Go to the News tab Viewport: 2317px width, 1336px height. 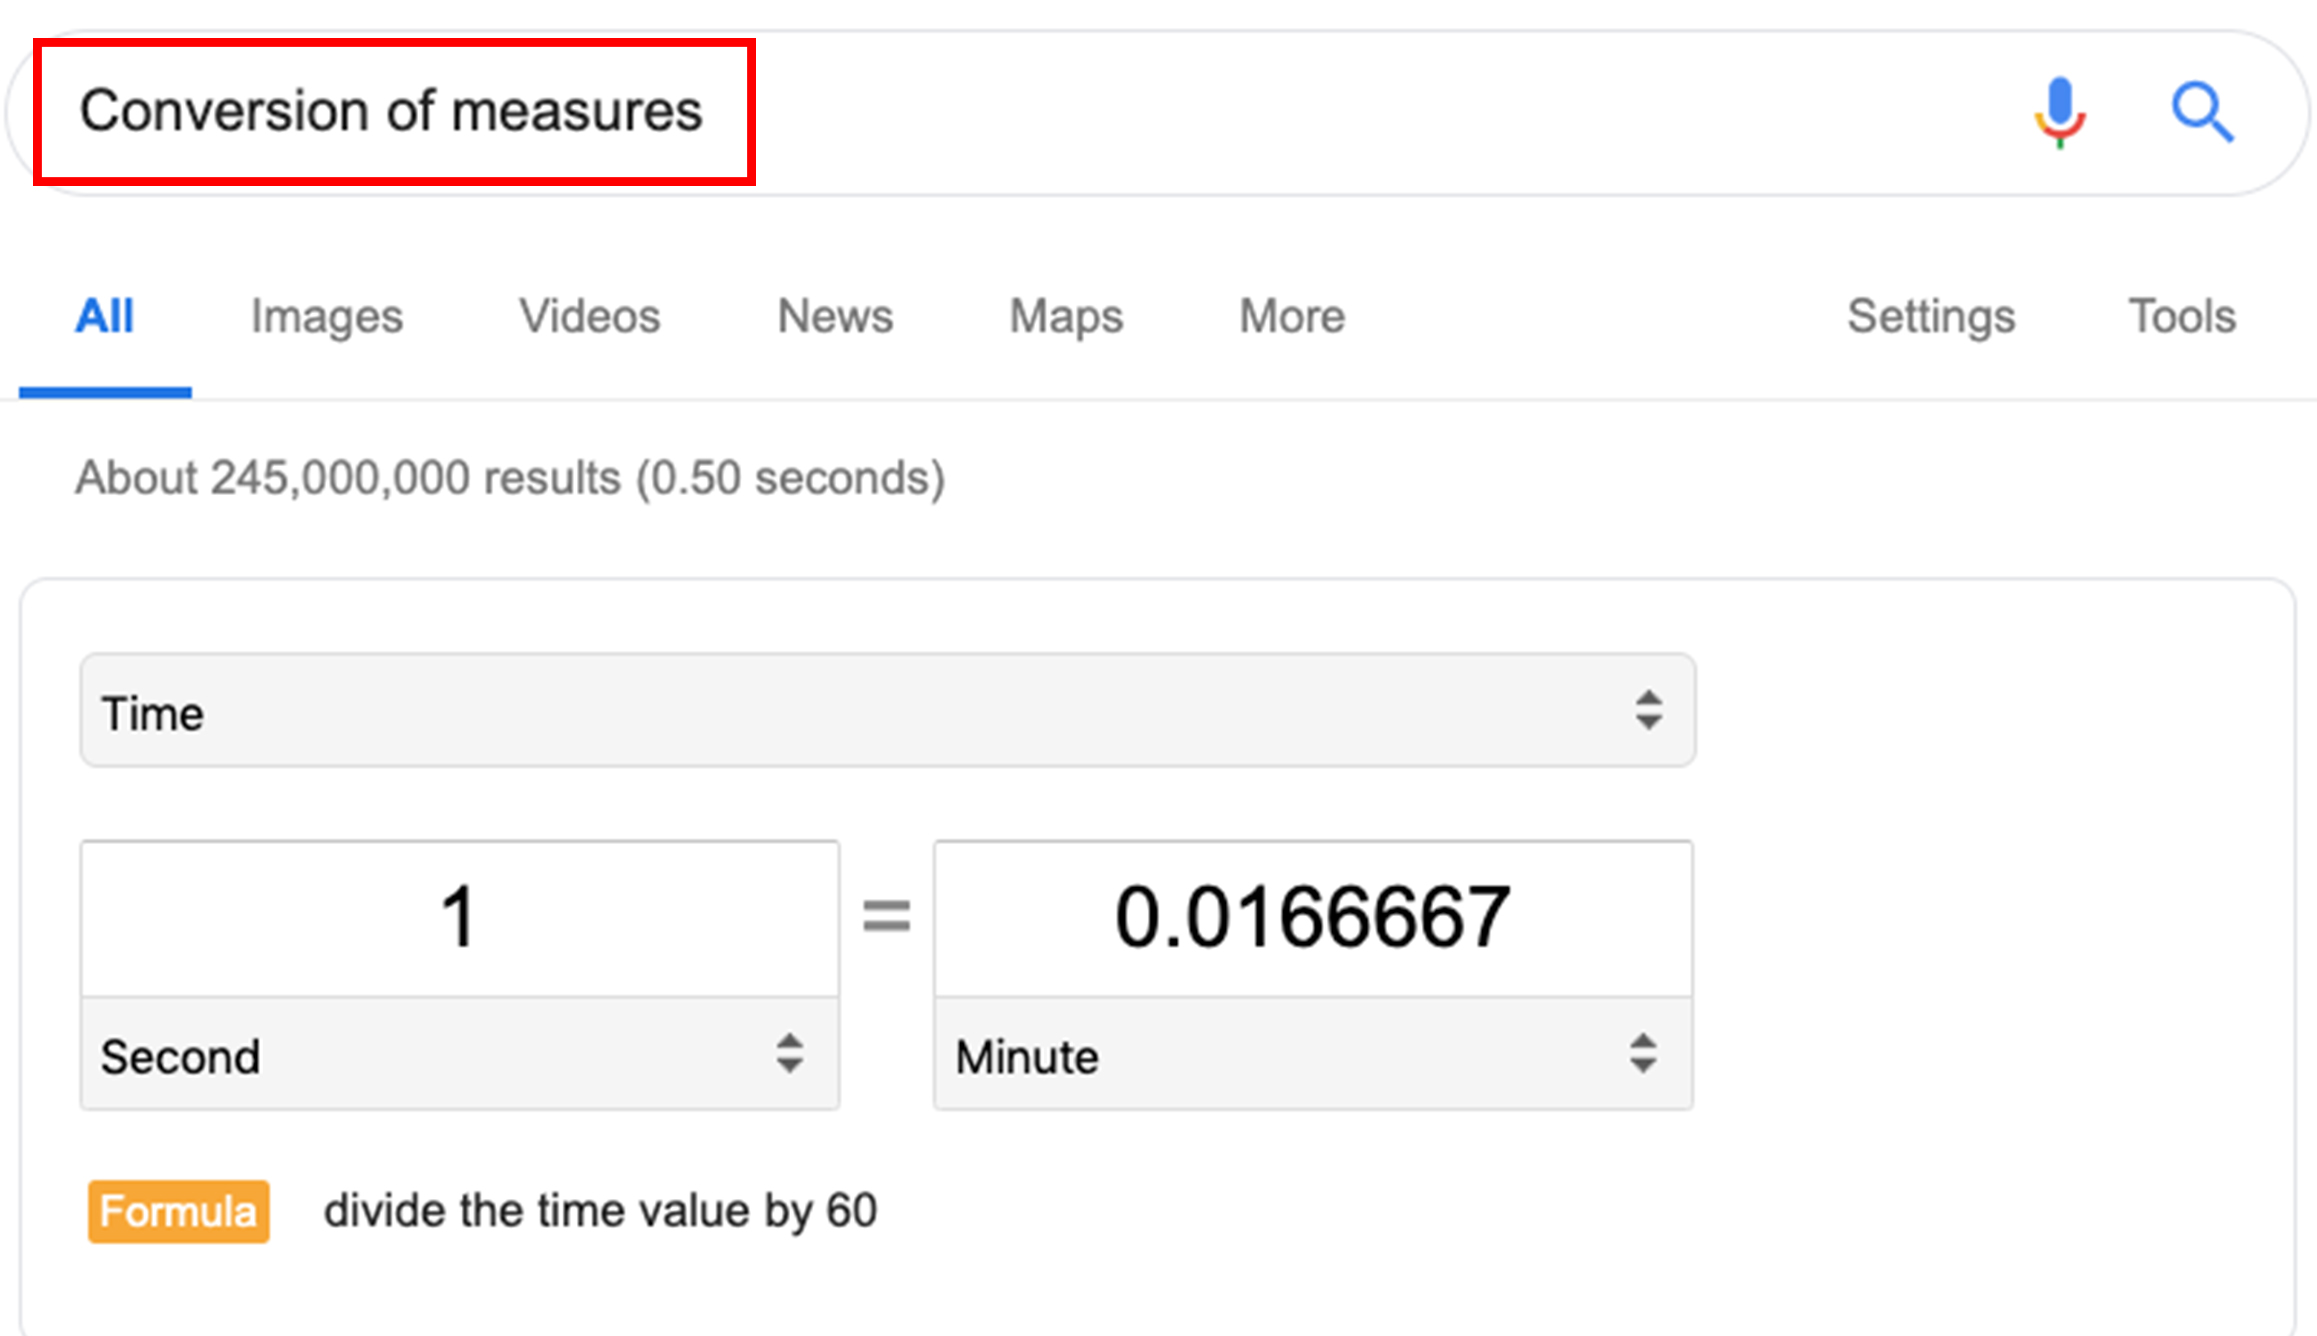pos(835,317)
